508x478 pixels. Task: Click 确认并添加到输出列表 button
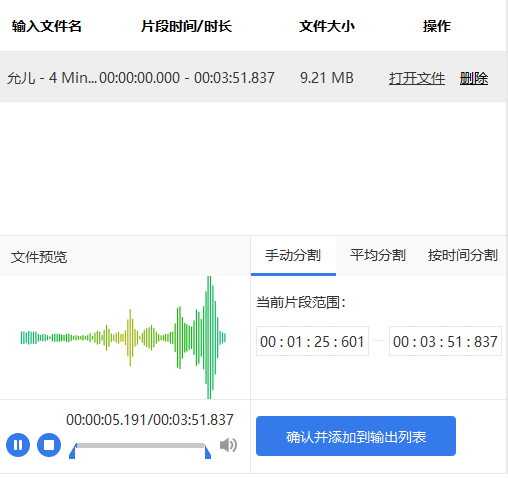[x=356, y=436]
